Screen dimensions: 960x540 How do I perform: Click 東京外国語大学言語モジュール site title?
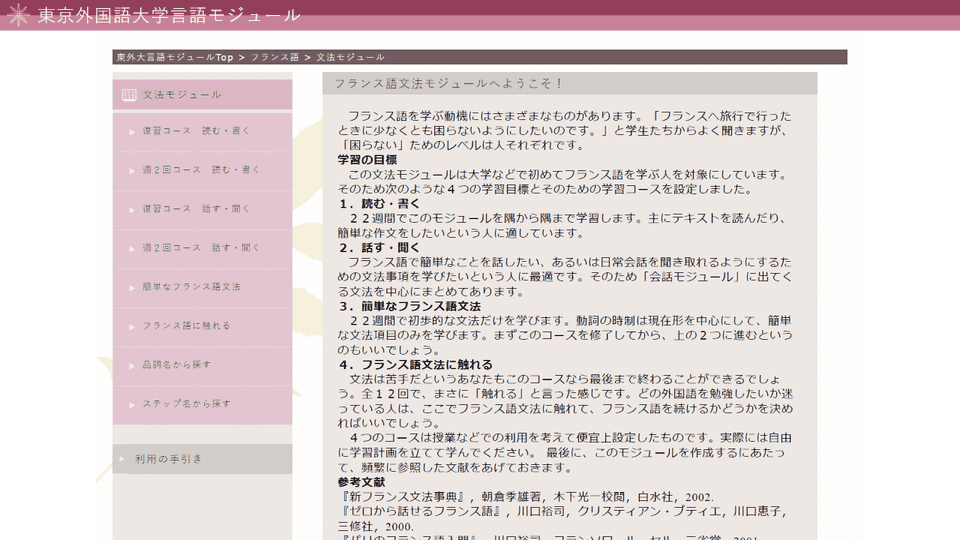point(169,15)
